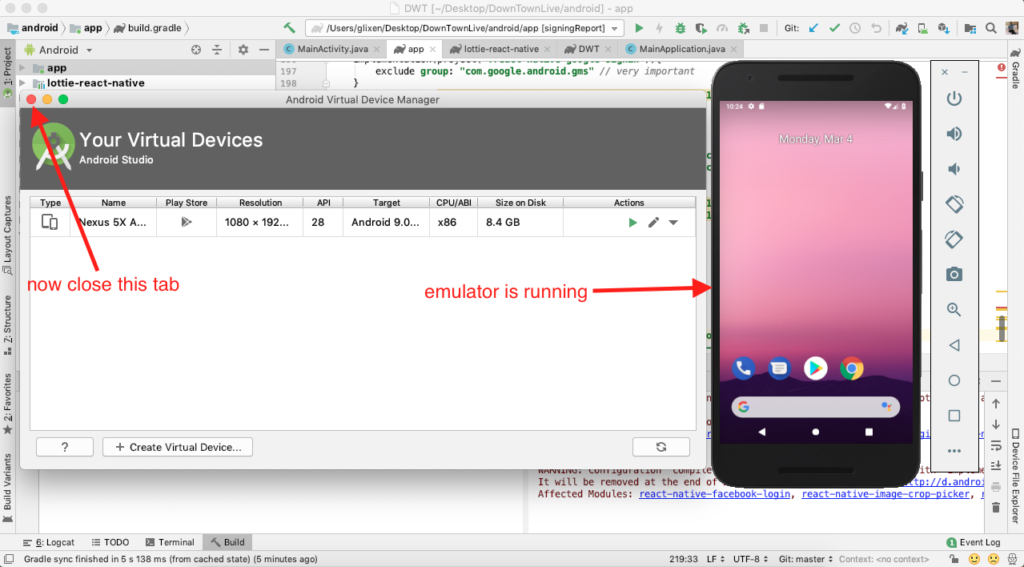Click emulator toolbar Home circle
This screenshot has height=567, width=1024.
[x=954, y=380]
